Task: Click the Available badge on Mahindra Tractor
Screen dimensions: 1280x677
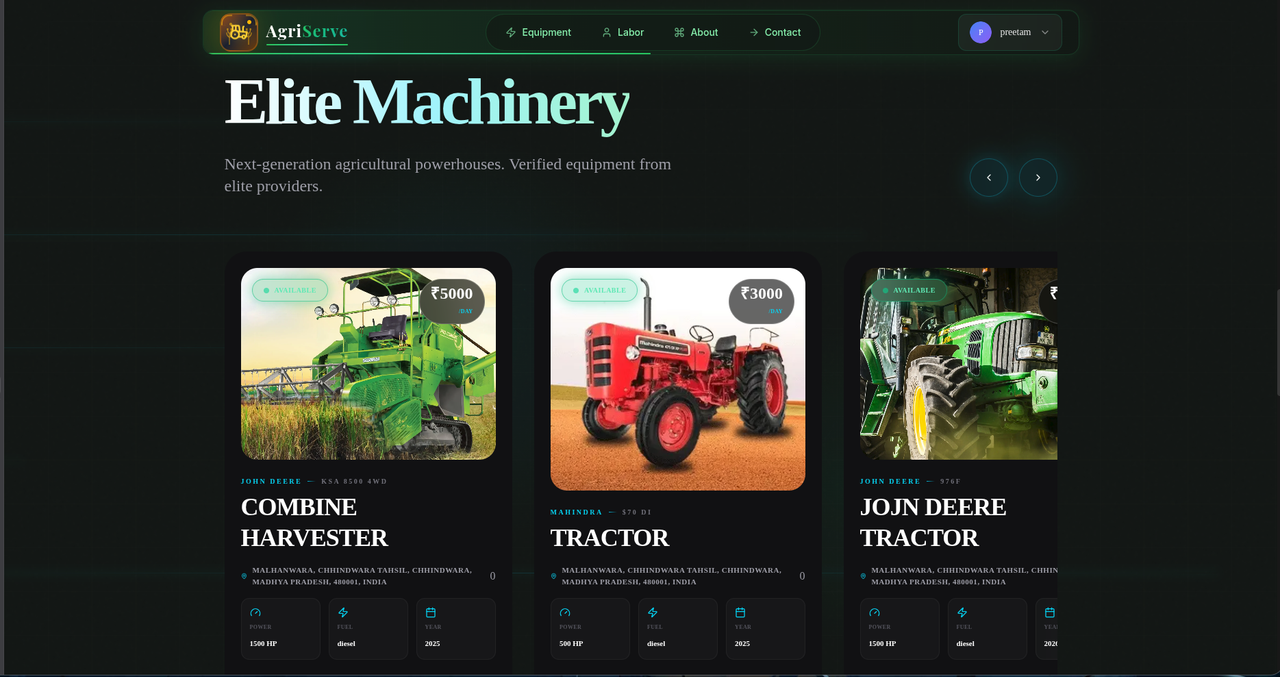Action: (599, 290)
